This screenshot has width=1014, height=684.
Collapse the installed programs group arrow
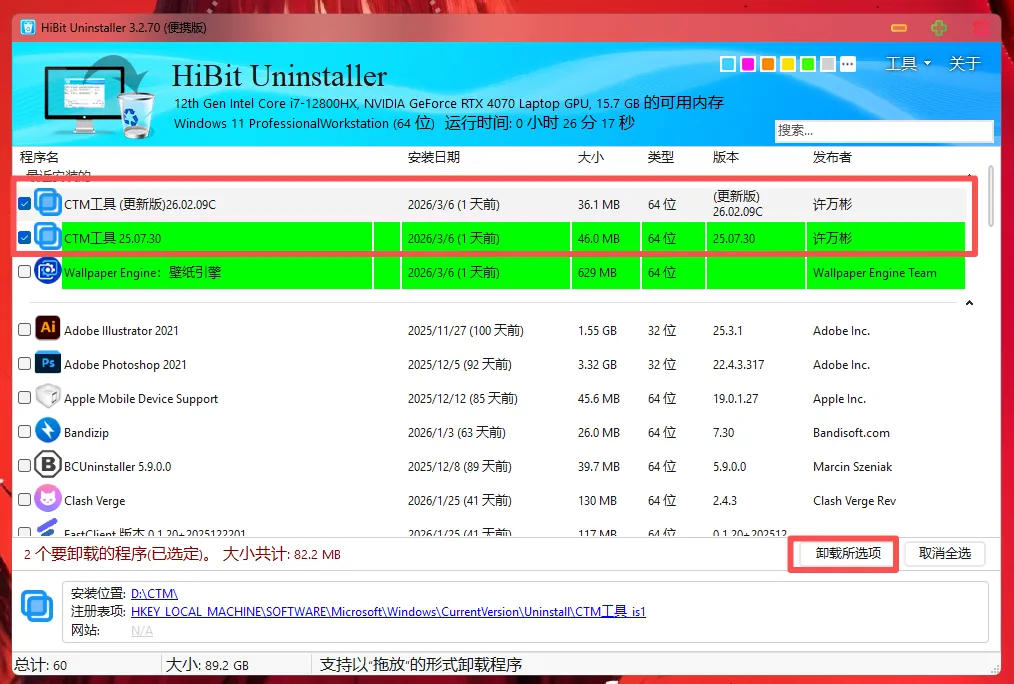pyautogui.click(x=969, y=303)
